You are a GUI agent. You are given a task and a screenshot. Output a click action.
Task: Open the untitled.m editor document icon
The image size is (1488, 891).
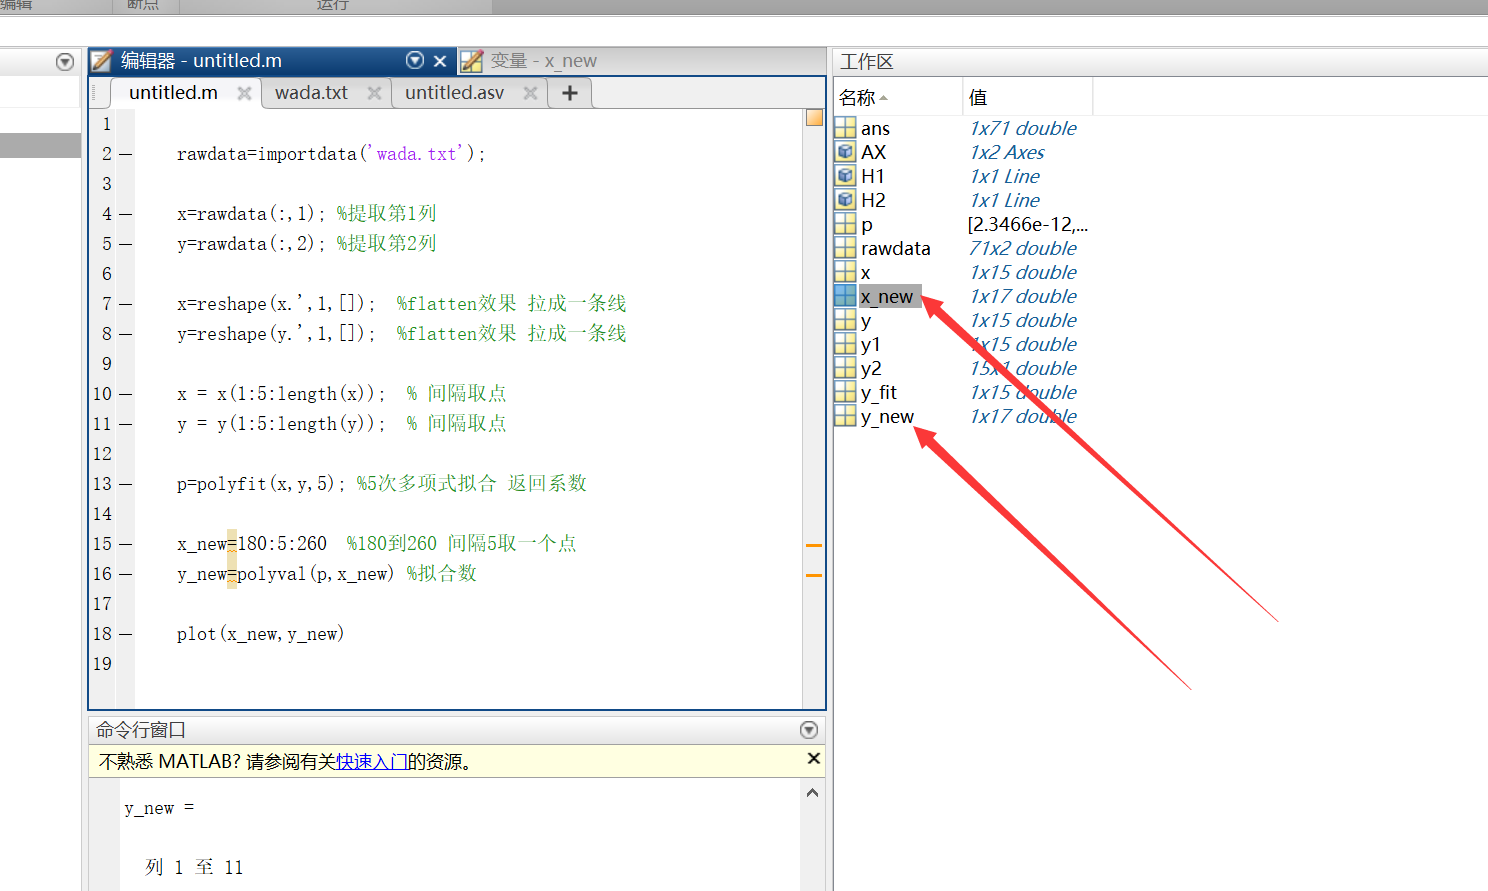click(x=100, y=60)
